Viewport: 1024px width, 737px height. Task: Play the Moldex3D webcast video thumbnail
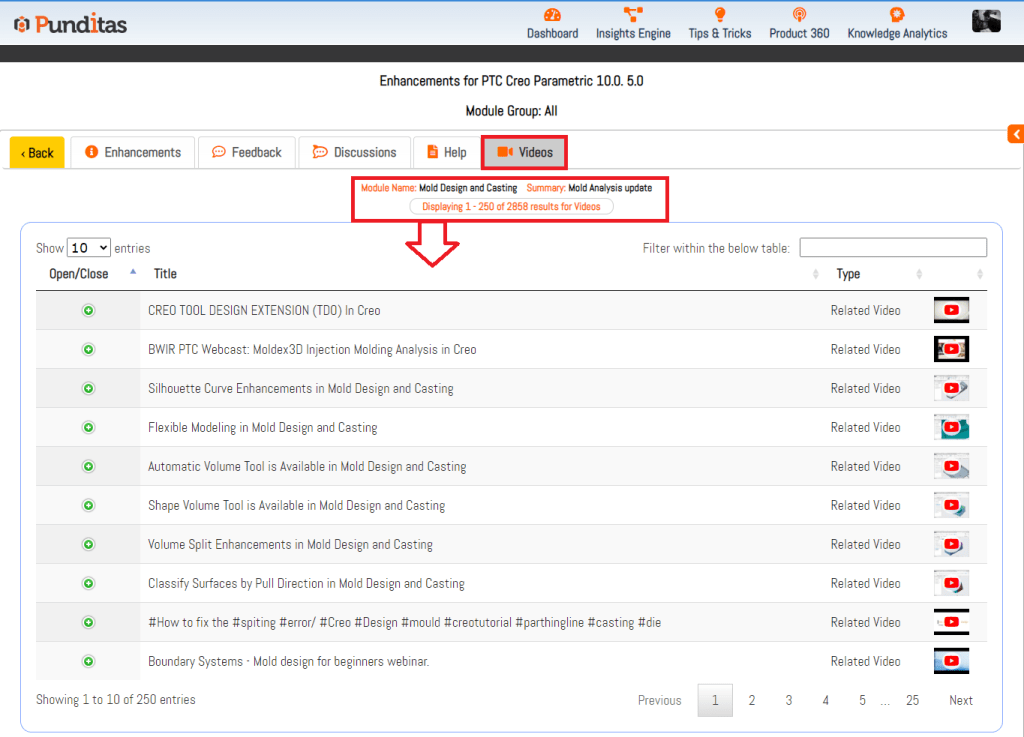tap(951, 349)
